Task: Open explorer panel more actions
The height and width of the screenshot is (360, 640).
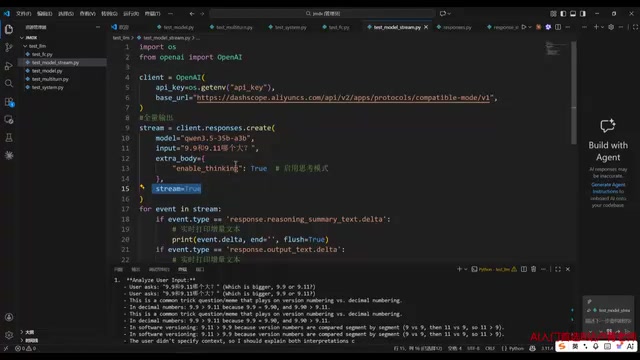Action: click(x=98, y=27)
